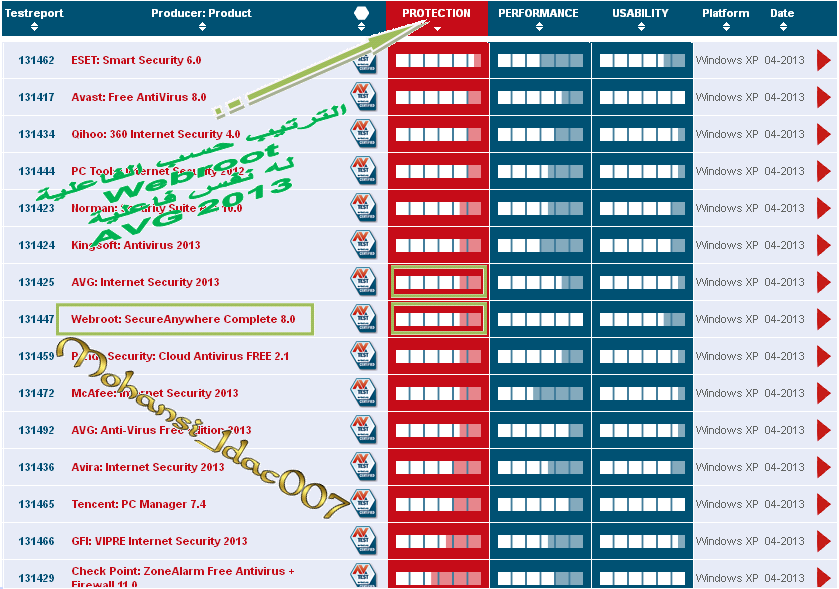
Task: Click the performance score bar for Webroot
Action: (x=540, y=319)
